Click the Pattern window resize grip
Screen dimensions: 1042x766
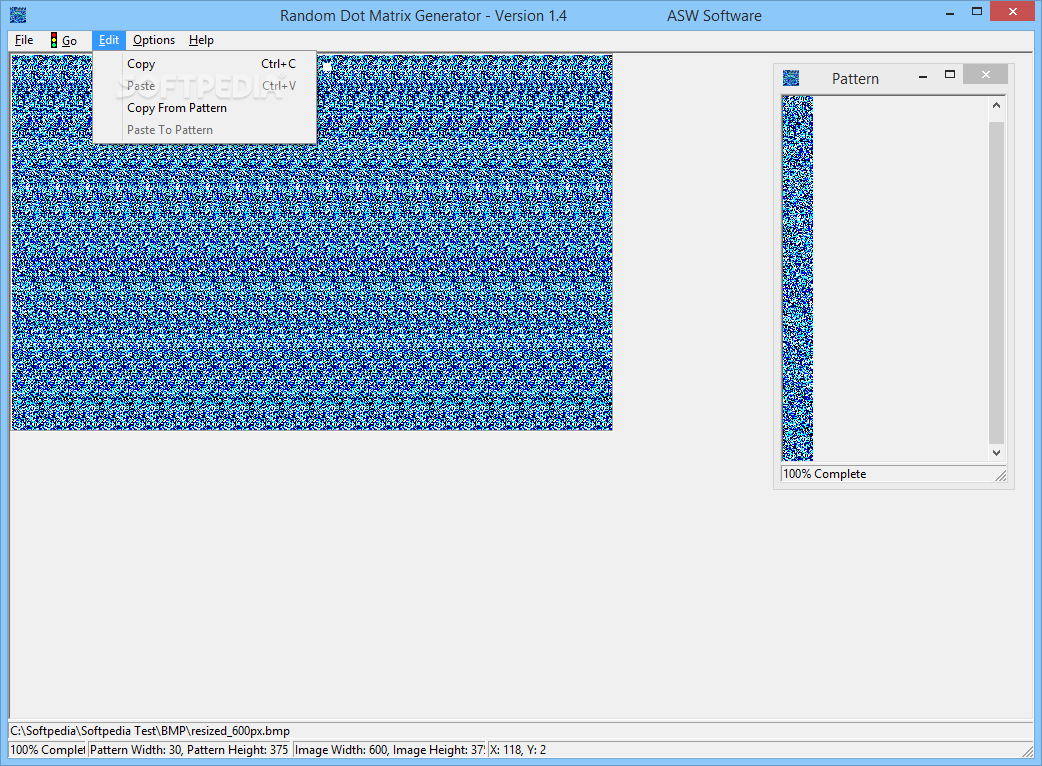tap(1001, 475)
